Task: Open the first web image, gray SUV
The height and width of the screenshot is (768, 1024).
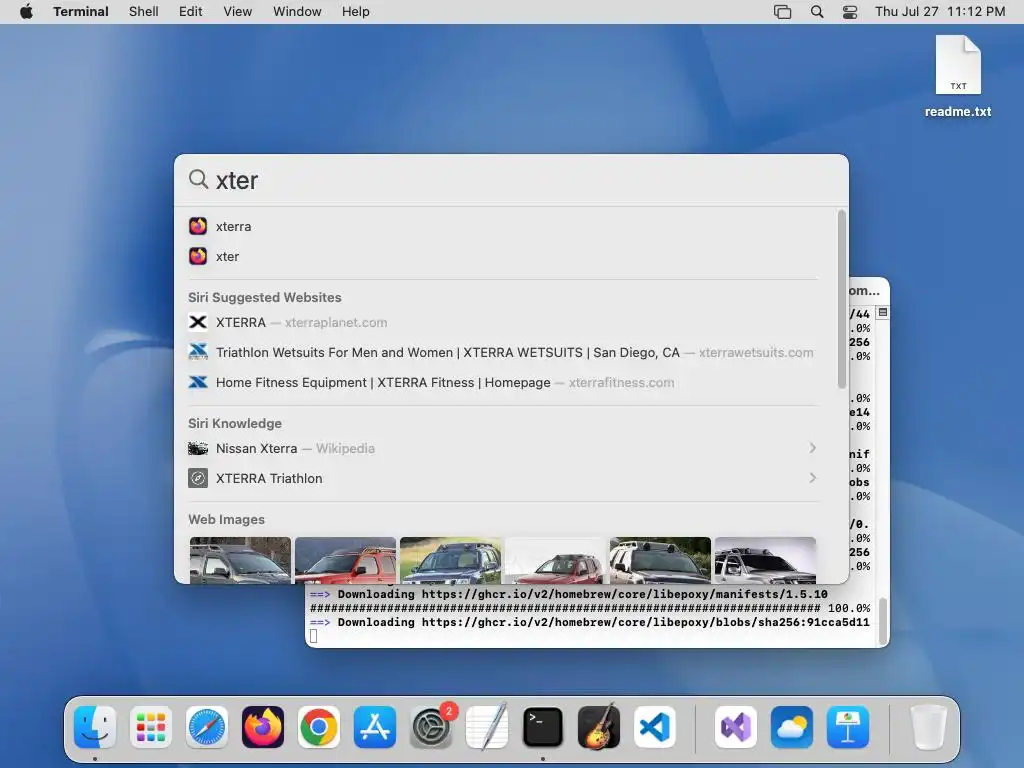Action: click(x=240, y=560)
